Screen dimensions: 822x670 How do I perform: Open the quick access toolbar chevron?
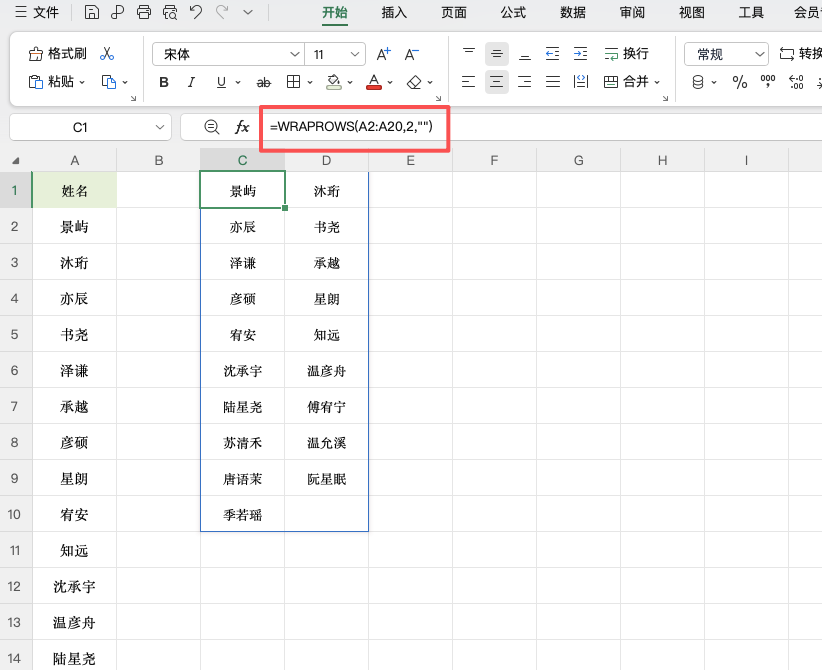pos(248,12)
